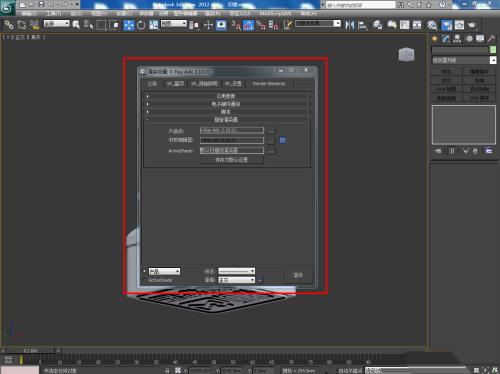Switch to the Create command panel
The image size is (500, 374).
435,39
